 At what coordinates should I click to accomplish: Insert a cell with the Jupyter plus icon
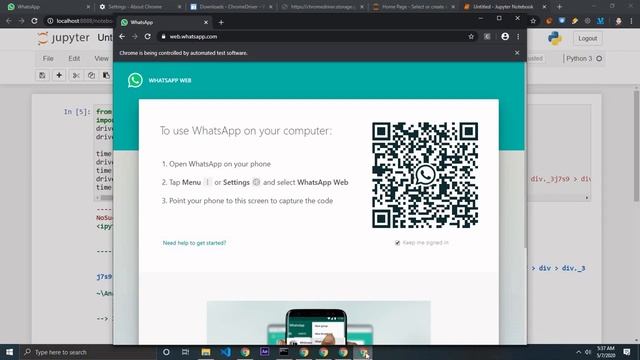59,76
